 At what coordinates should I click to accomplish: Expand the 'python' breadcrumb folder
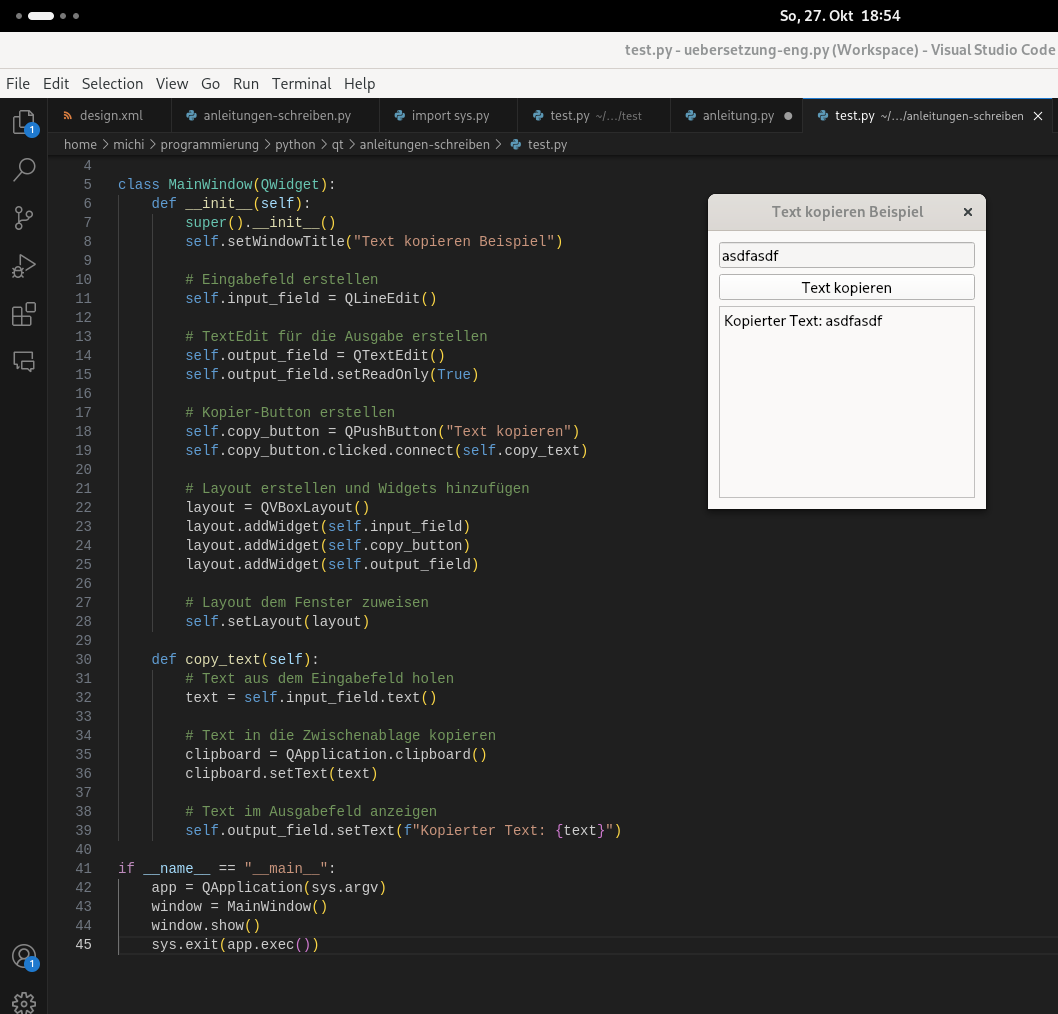click(x=295, y=144)
